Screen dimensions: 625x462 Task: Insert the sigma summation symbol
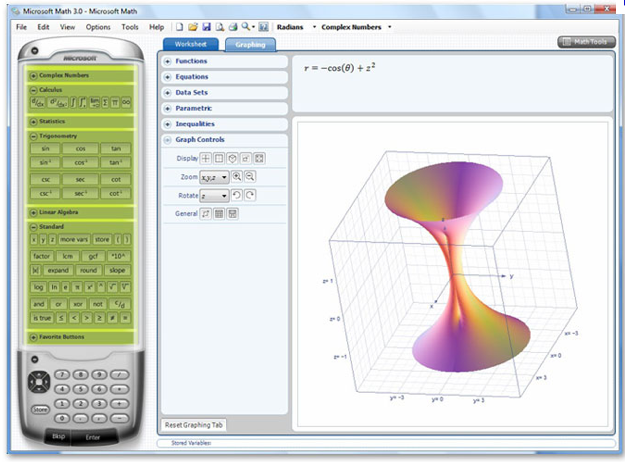click(105, 102)
